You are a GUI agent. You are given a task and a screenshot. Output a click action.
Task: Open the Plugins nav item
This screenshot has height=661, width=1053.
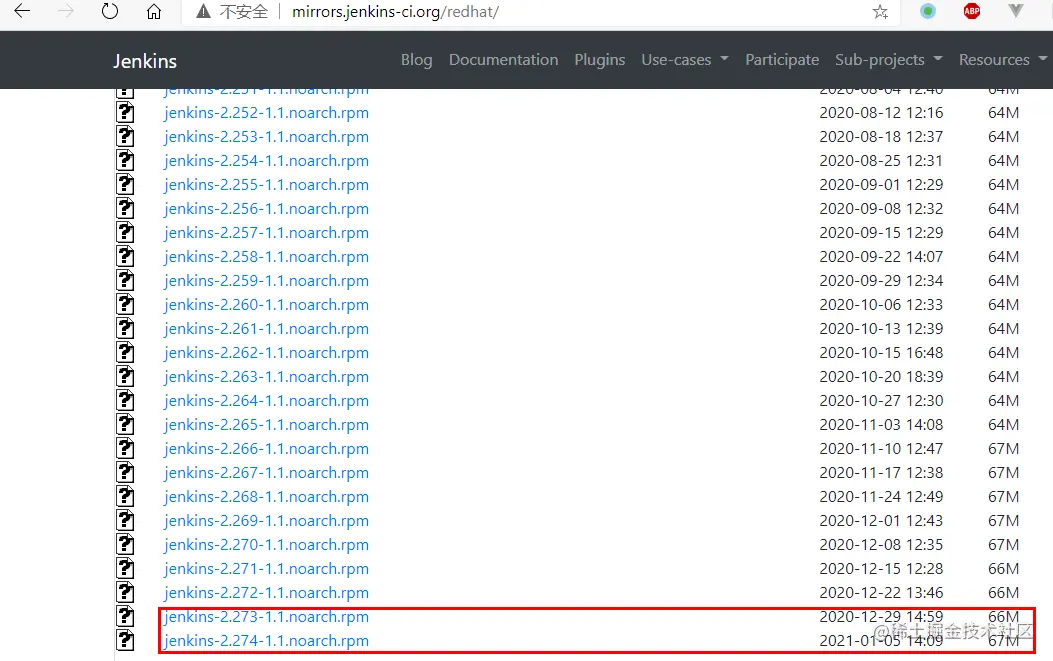click(x=600, y=60)
